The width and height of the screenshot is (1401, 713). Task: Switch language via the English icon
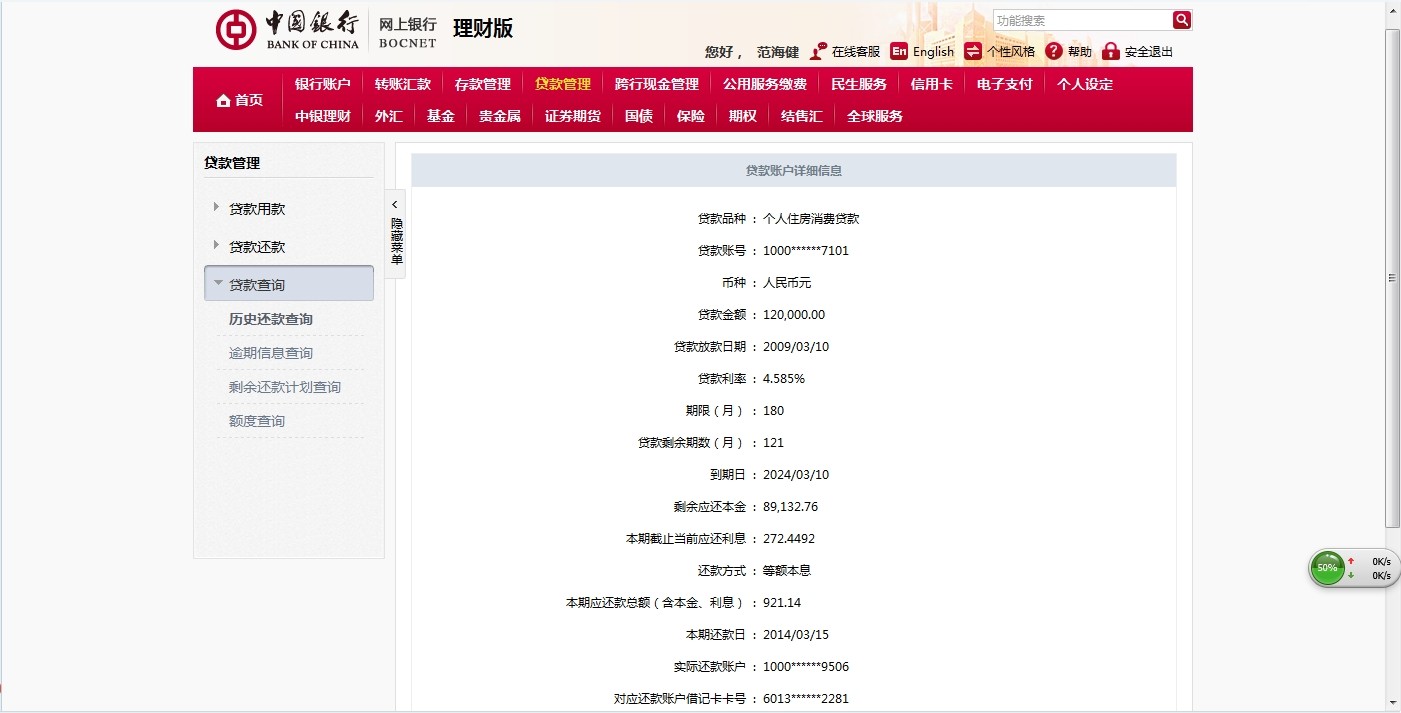tap(899, 51)
